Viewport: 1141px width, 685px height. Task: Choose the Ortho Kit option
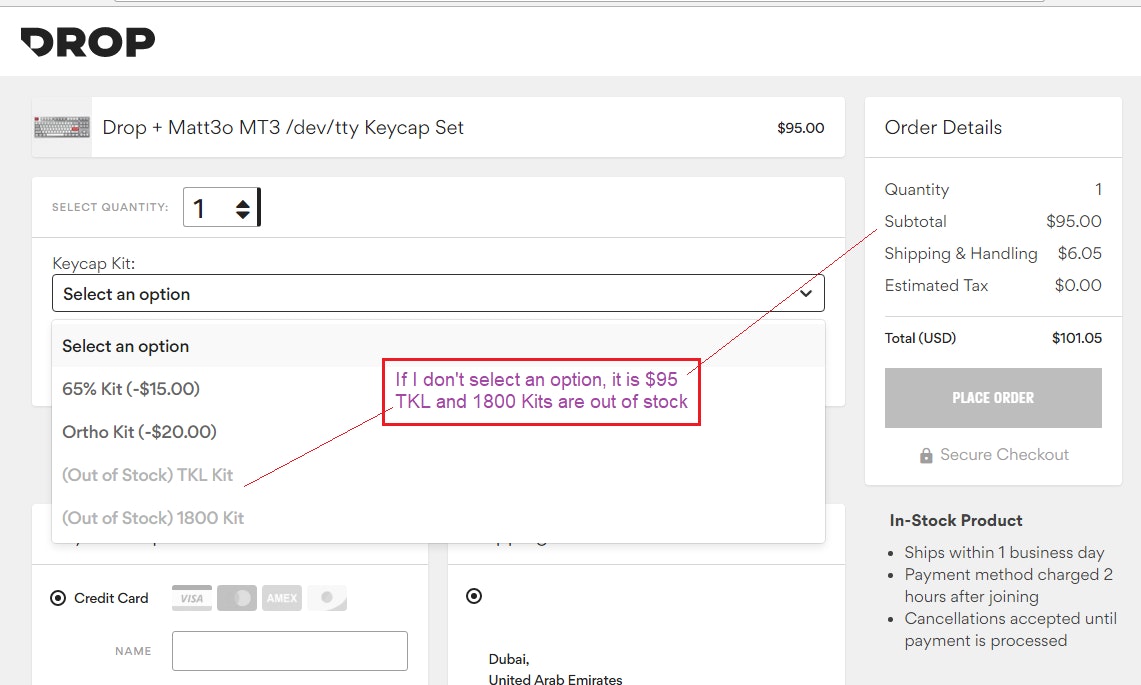[x=139, y=432]
